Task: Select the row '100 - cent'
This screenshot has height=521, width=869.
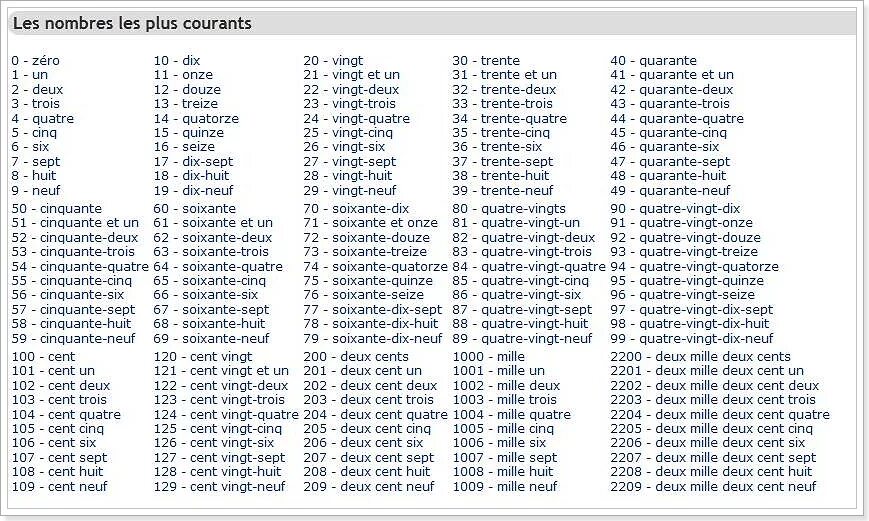Action: 43,356
